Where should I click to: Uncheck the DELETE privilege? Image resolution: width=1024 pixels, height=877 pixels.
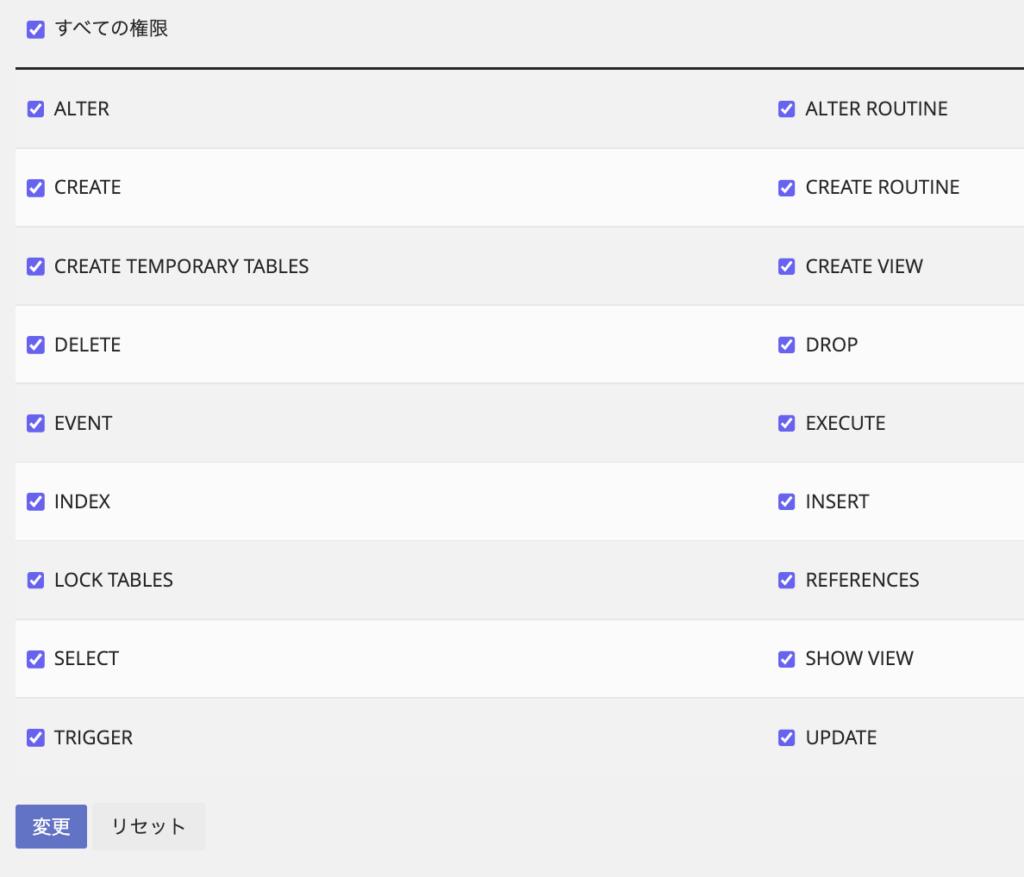pos(36,345)
